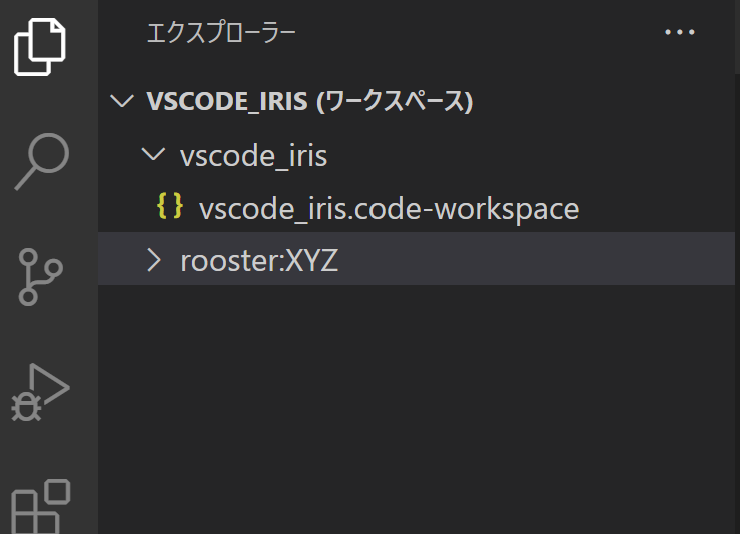Open the Extensions view icon

42,507
